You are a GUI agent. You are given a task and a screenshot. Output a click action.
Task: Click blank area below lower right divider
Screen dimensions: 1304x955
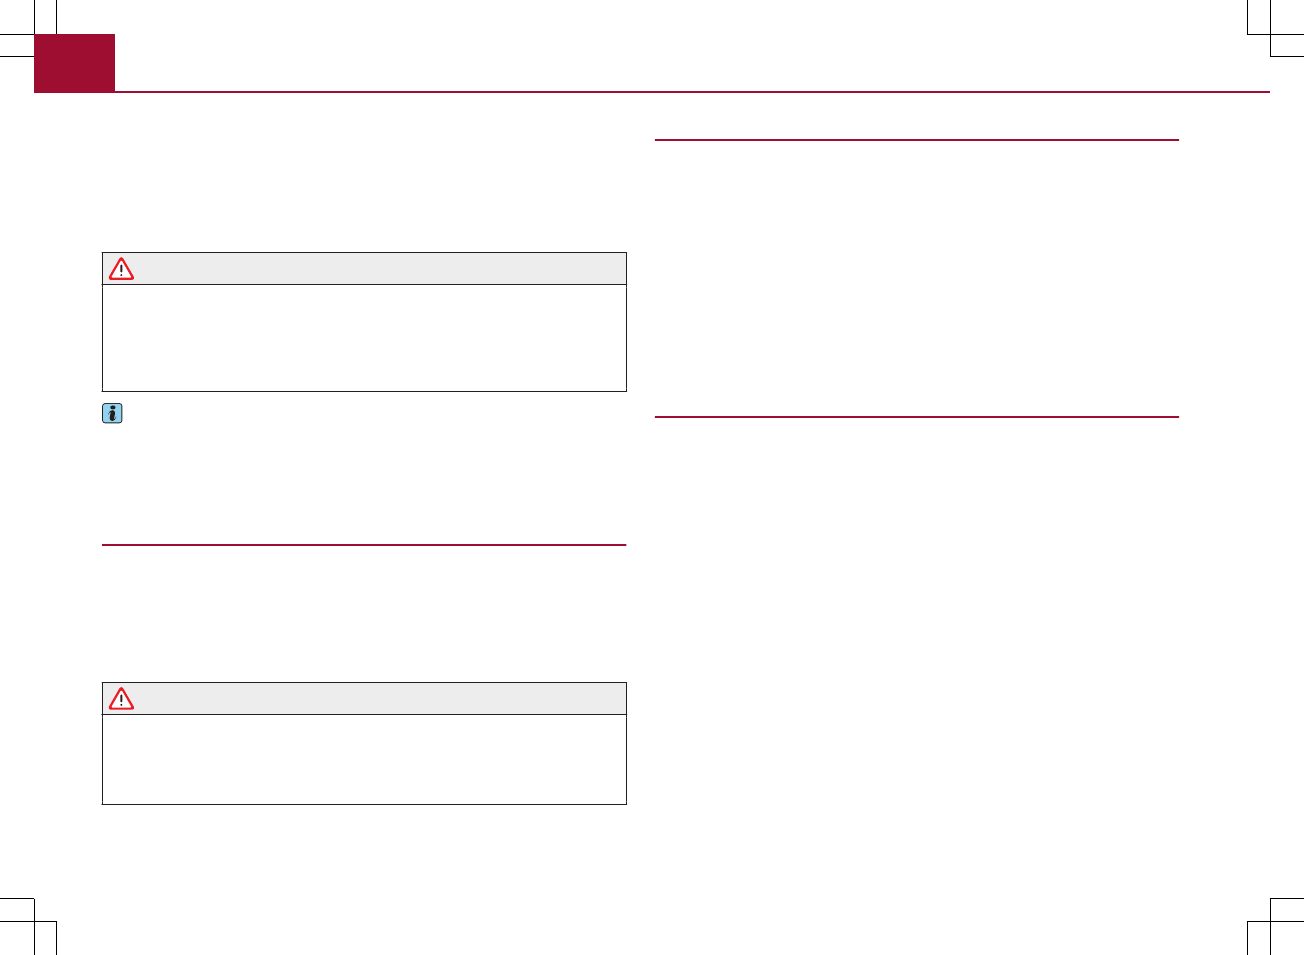point(916,620)
